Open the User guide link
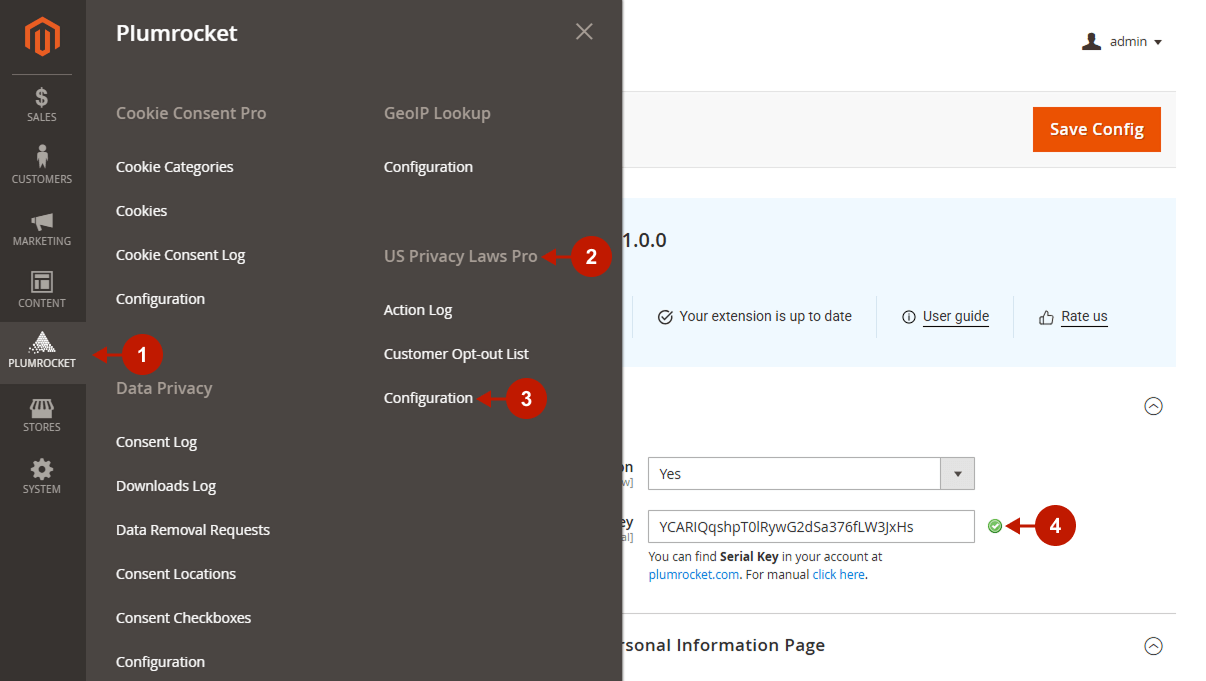This screenshot has width=1206, height=681. click(956, 316)
